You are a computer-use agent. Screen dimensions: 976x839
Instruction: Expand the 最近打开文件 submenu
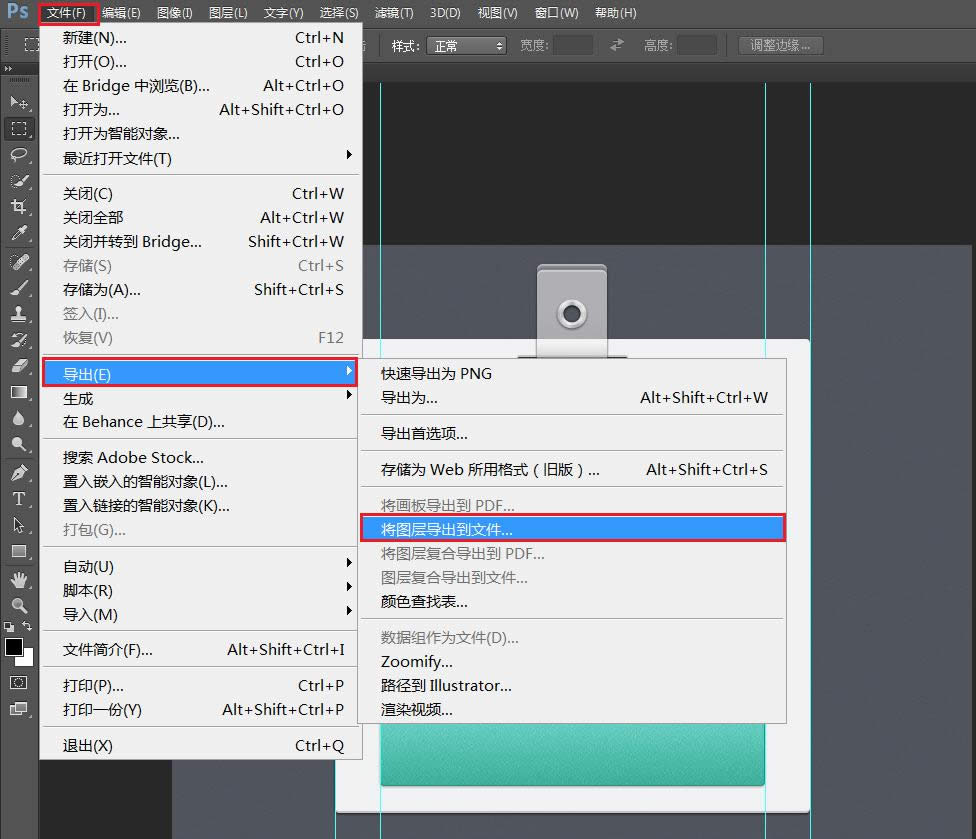pos(200,158)
